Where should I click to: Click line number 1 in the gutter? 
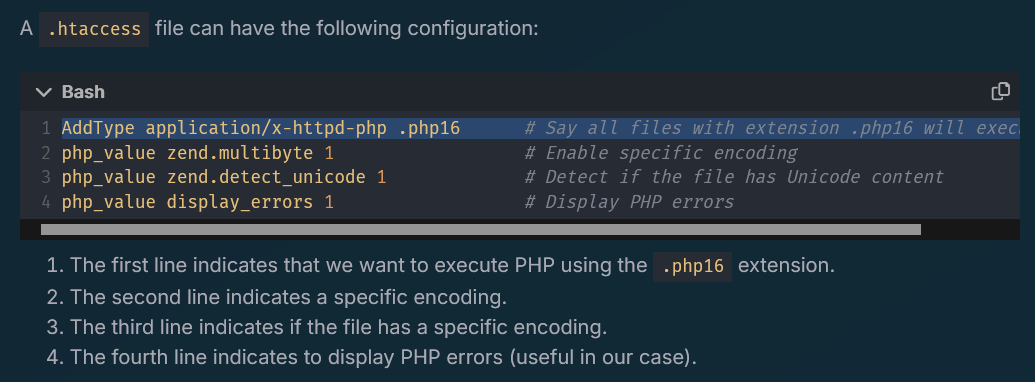point(46,129)
